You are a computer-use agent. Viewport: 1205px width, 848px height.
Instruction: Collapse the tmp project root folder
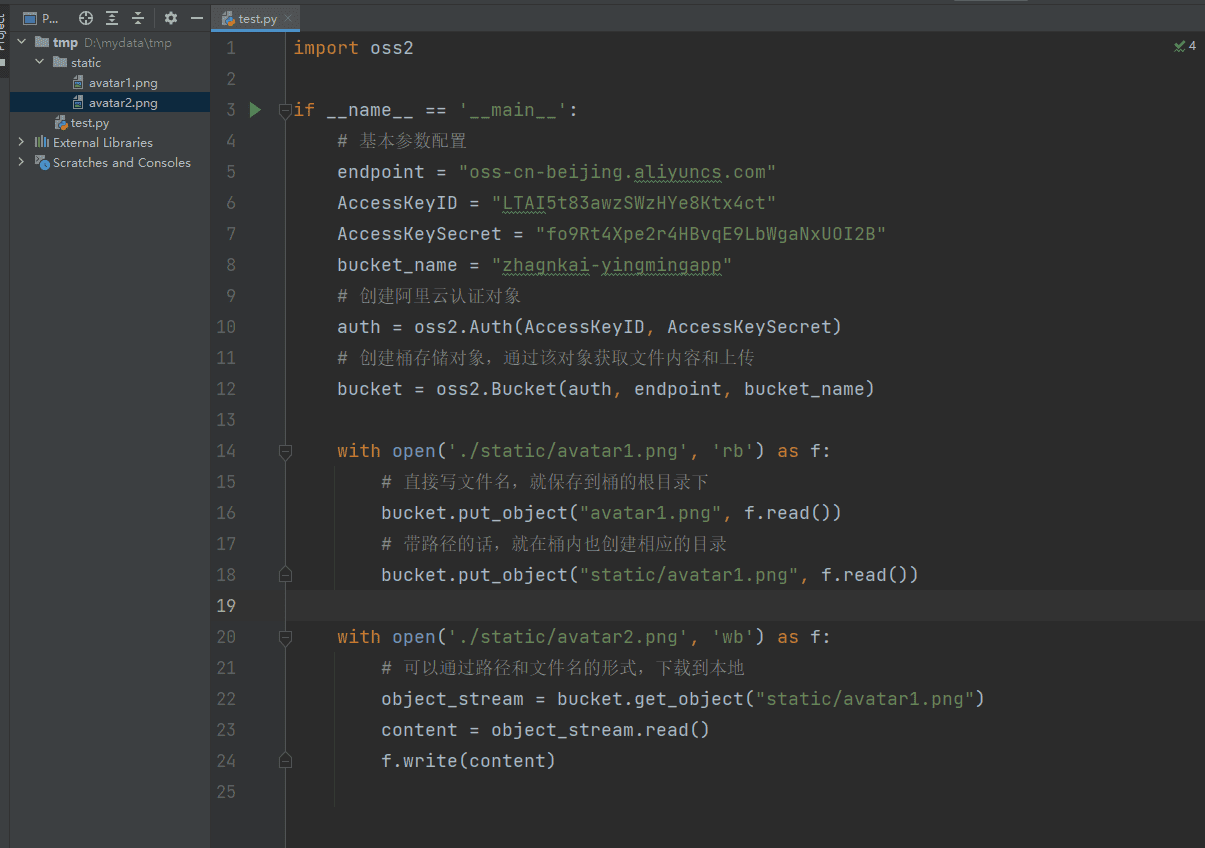(x=22, y=42)
